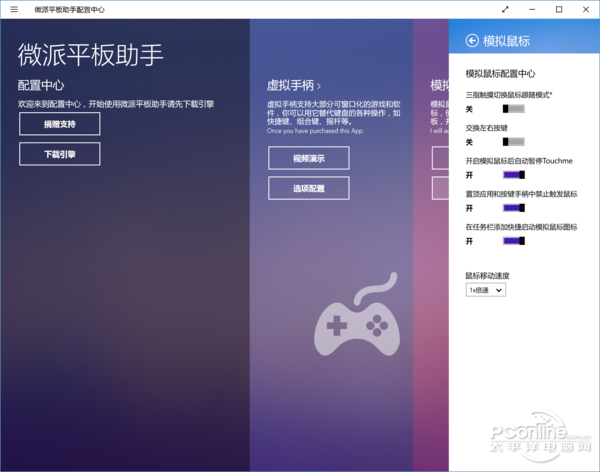The image size is (600, 472).
Task: Click the 下载引擎 button
Action: [60, 154]
